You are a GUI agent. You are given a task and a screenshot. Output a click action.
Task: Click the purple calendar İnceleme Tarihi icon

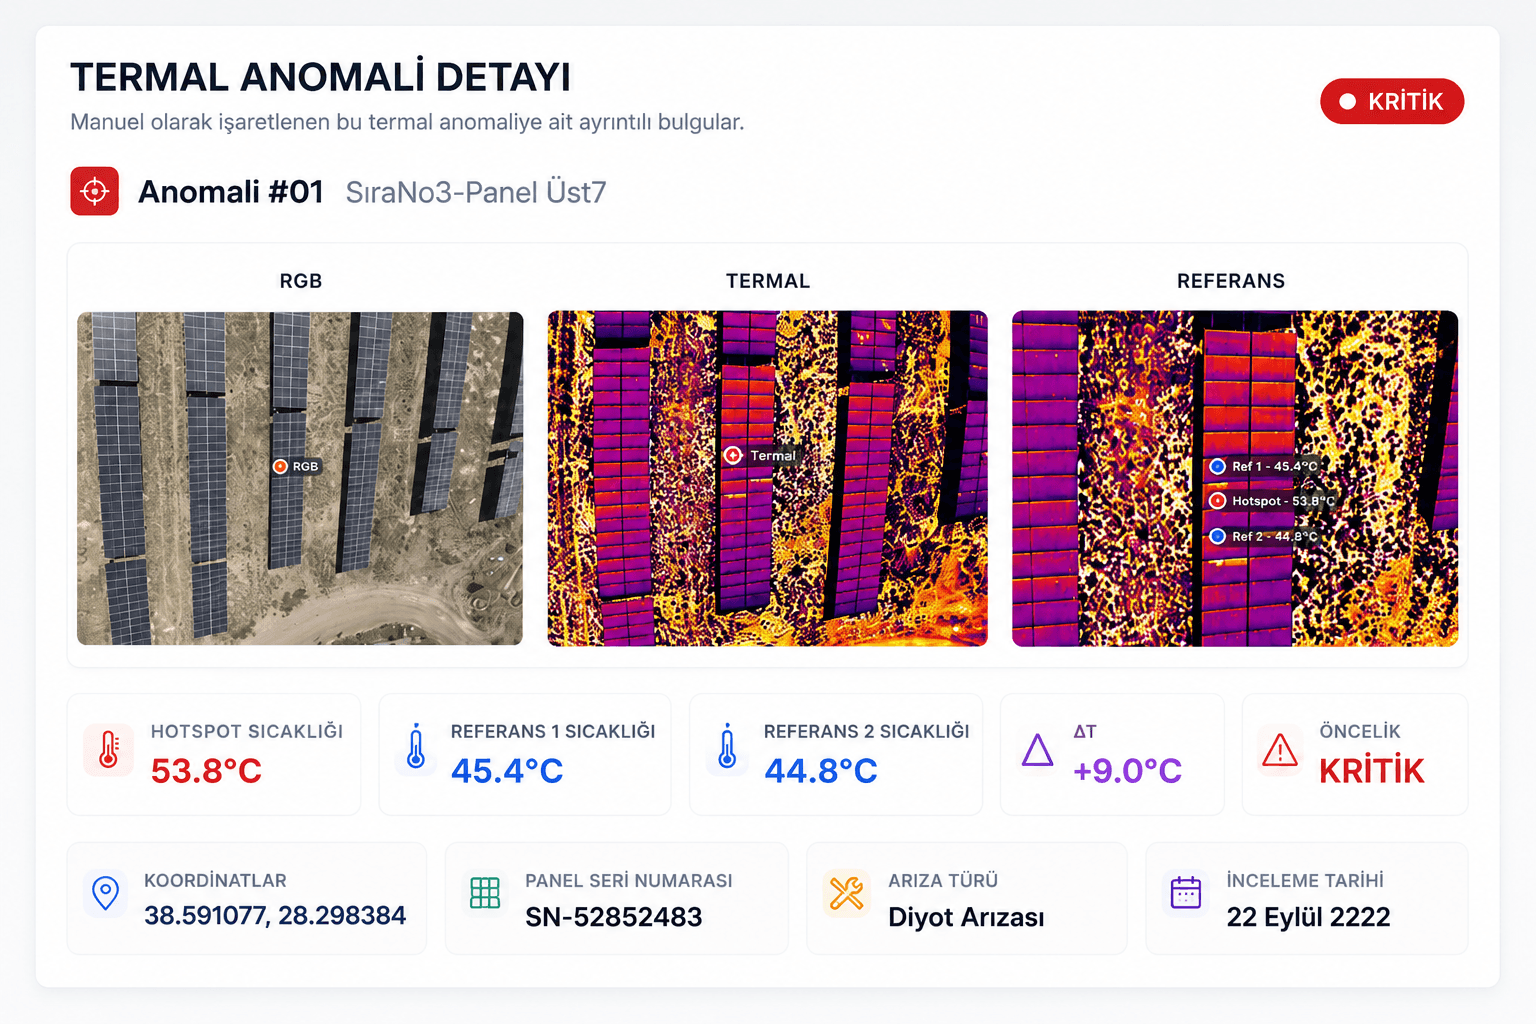1186,892
